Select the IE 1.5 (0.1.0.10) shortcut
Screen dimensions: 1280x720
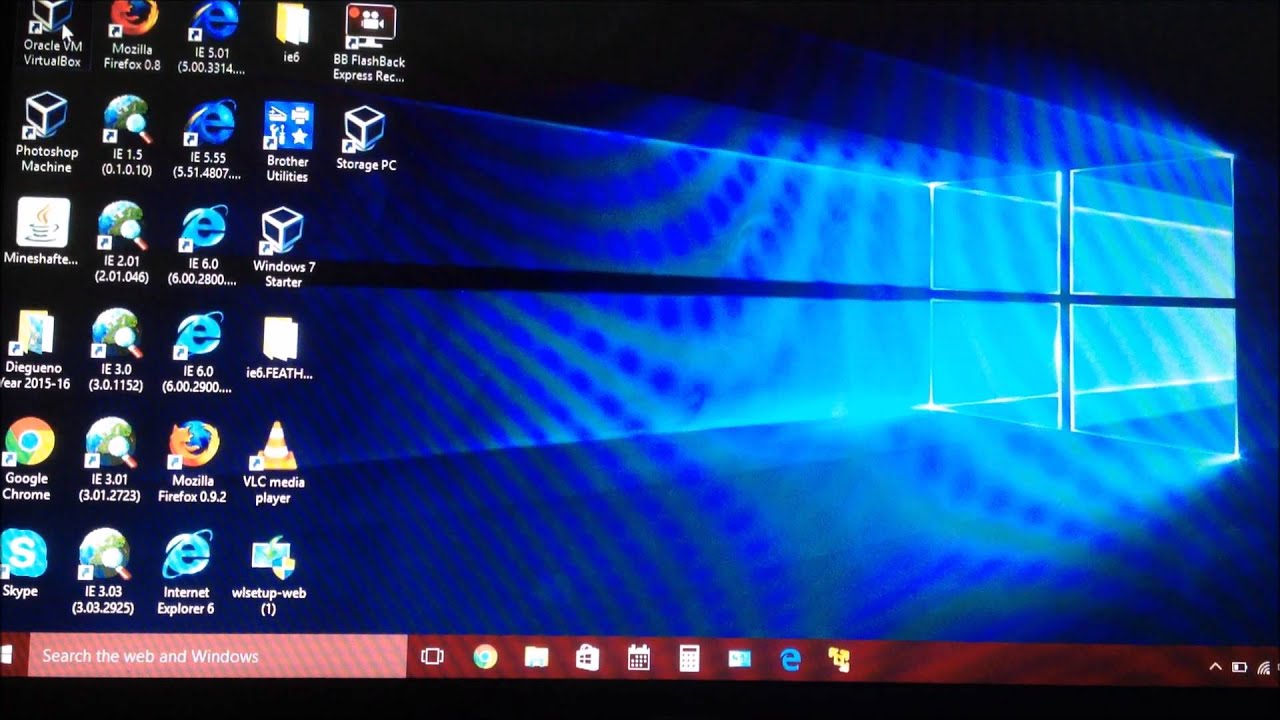click(x=127, y=136)
